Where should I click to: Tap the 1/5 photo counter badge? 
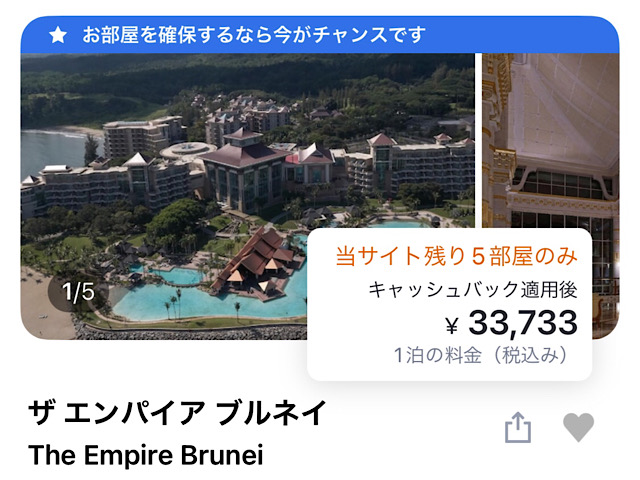[78, 291]
